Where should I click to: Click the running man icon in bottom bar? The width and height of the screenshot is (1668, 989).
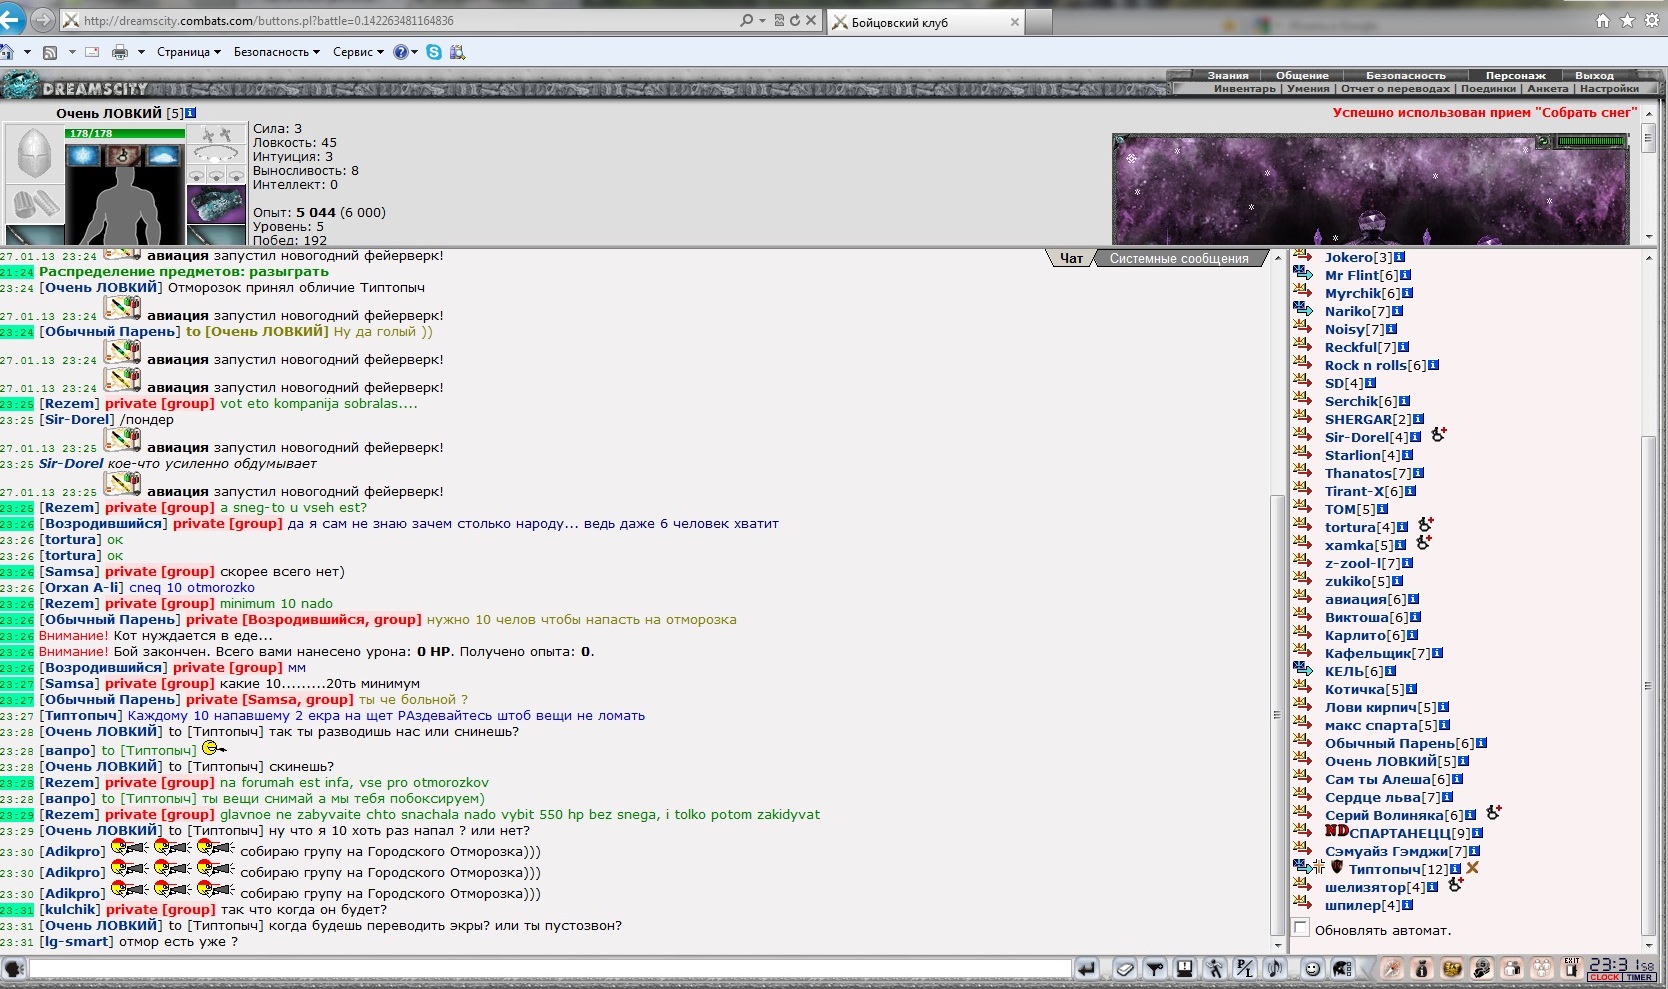pyautogui.click(x=1215, y=968)
